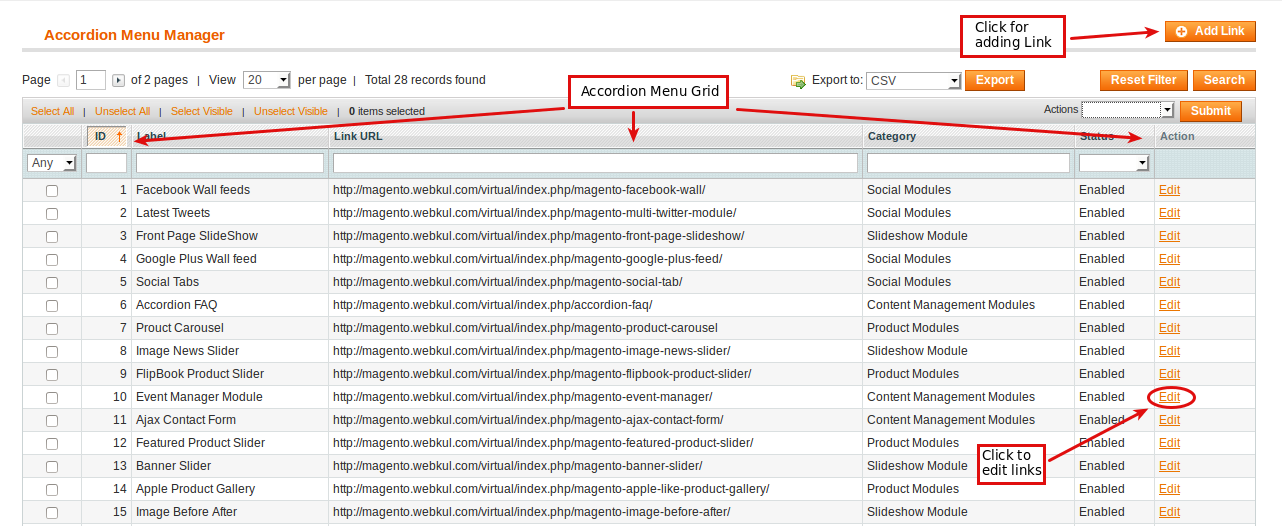
Task: Open the Export to CSV dropdown
Action: pyautogui.click(x=914, y=81)
